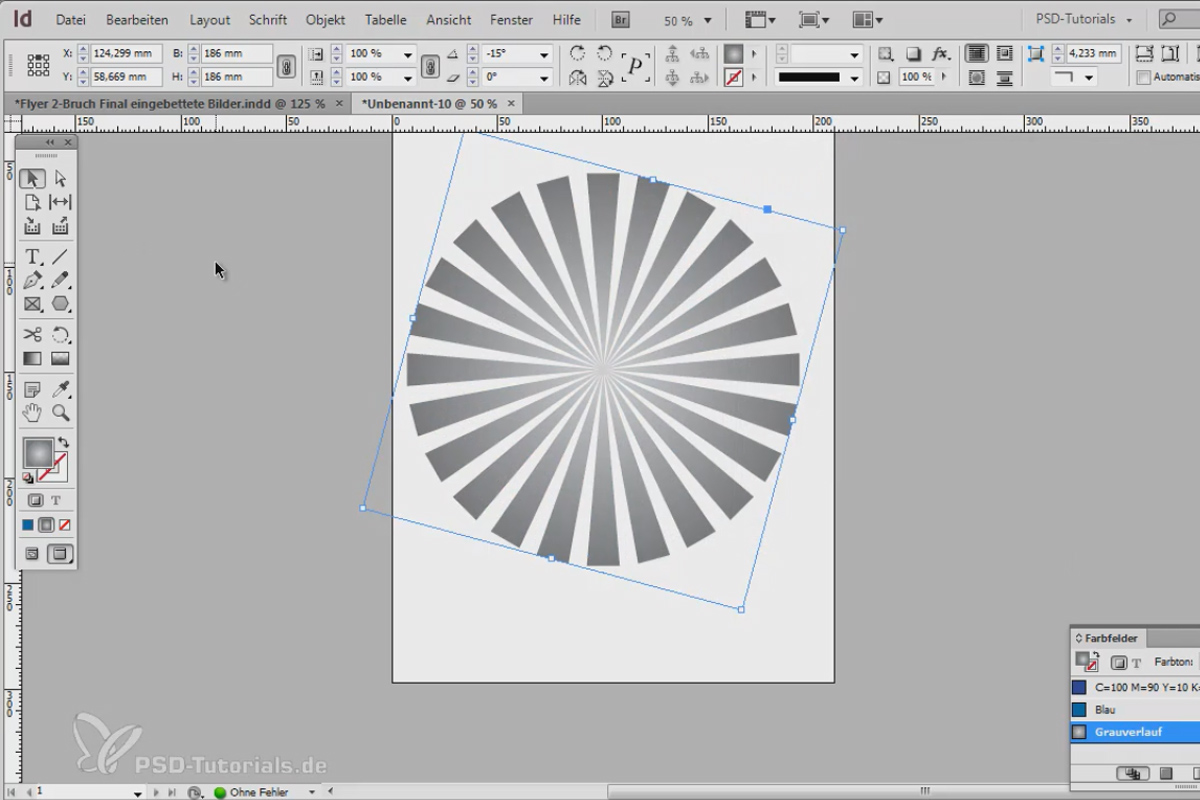1200x800 pixels.
Task: Select the Scissors tool
Action: pos(33,335)
